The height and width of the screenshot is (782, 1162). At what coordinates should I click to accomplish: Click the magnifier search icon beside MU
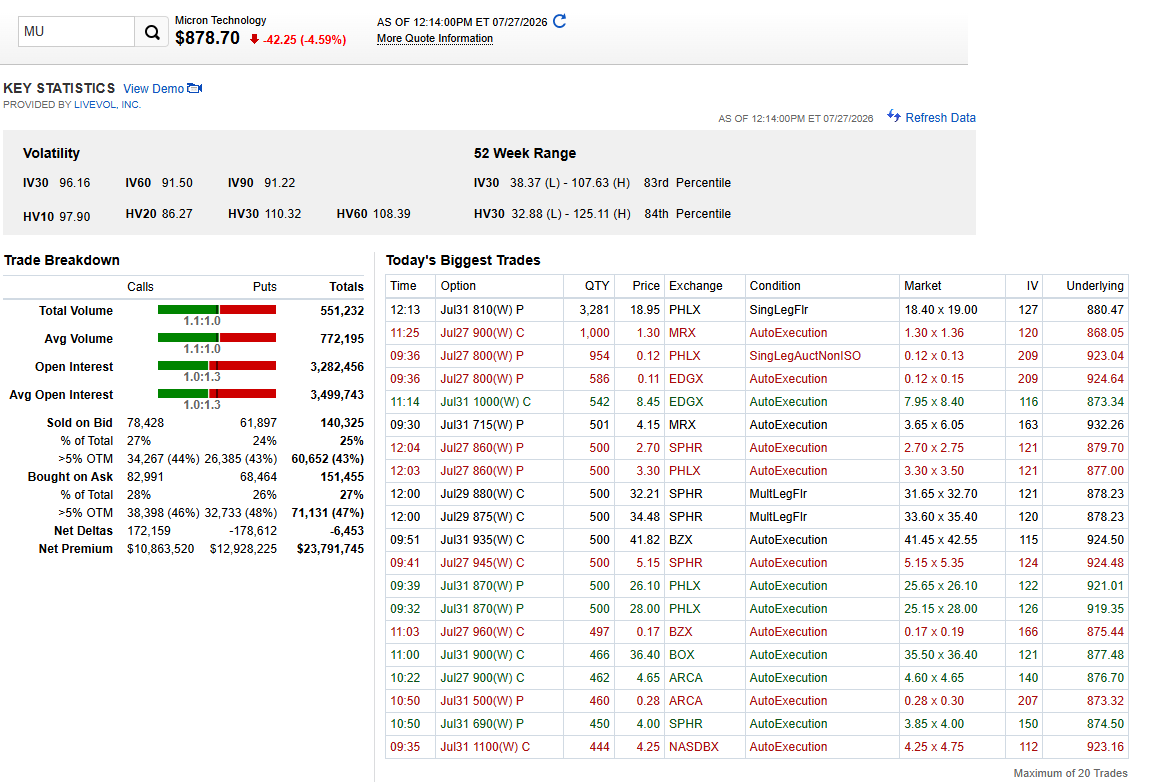[x=152, y=32]
